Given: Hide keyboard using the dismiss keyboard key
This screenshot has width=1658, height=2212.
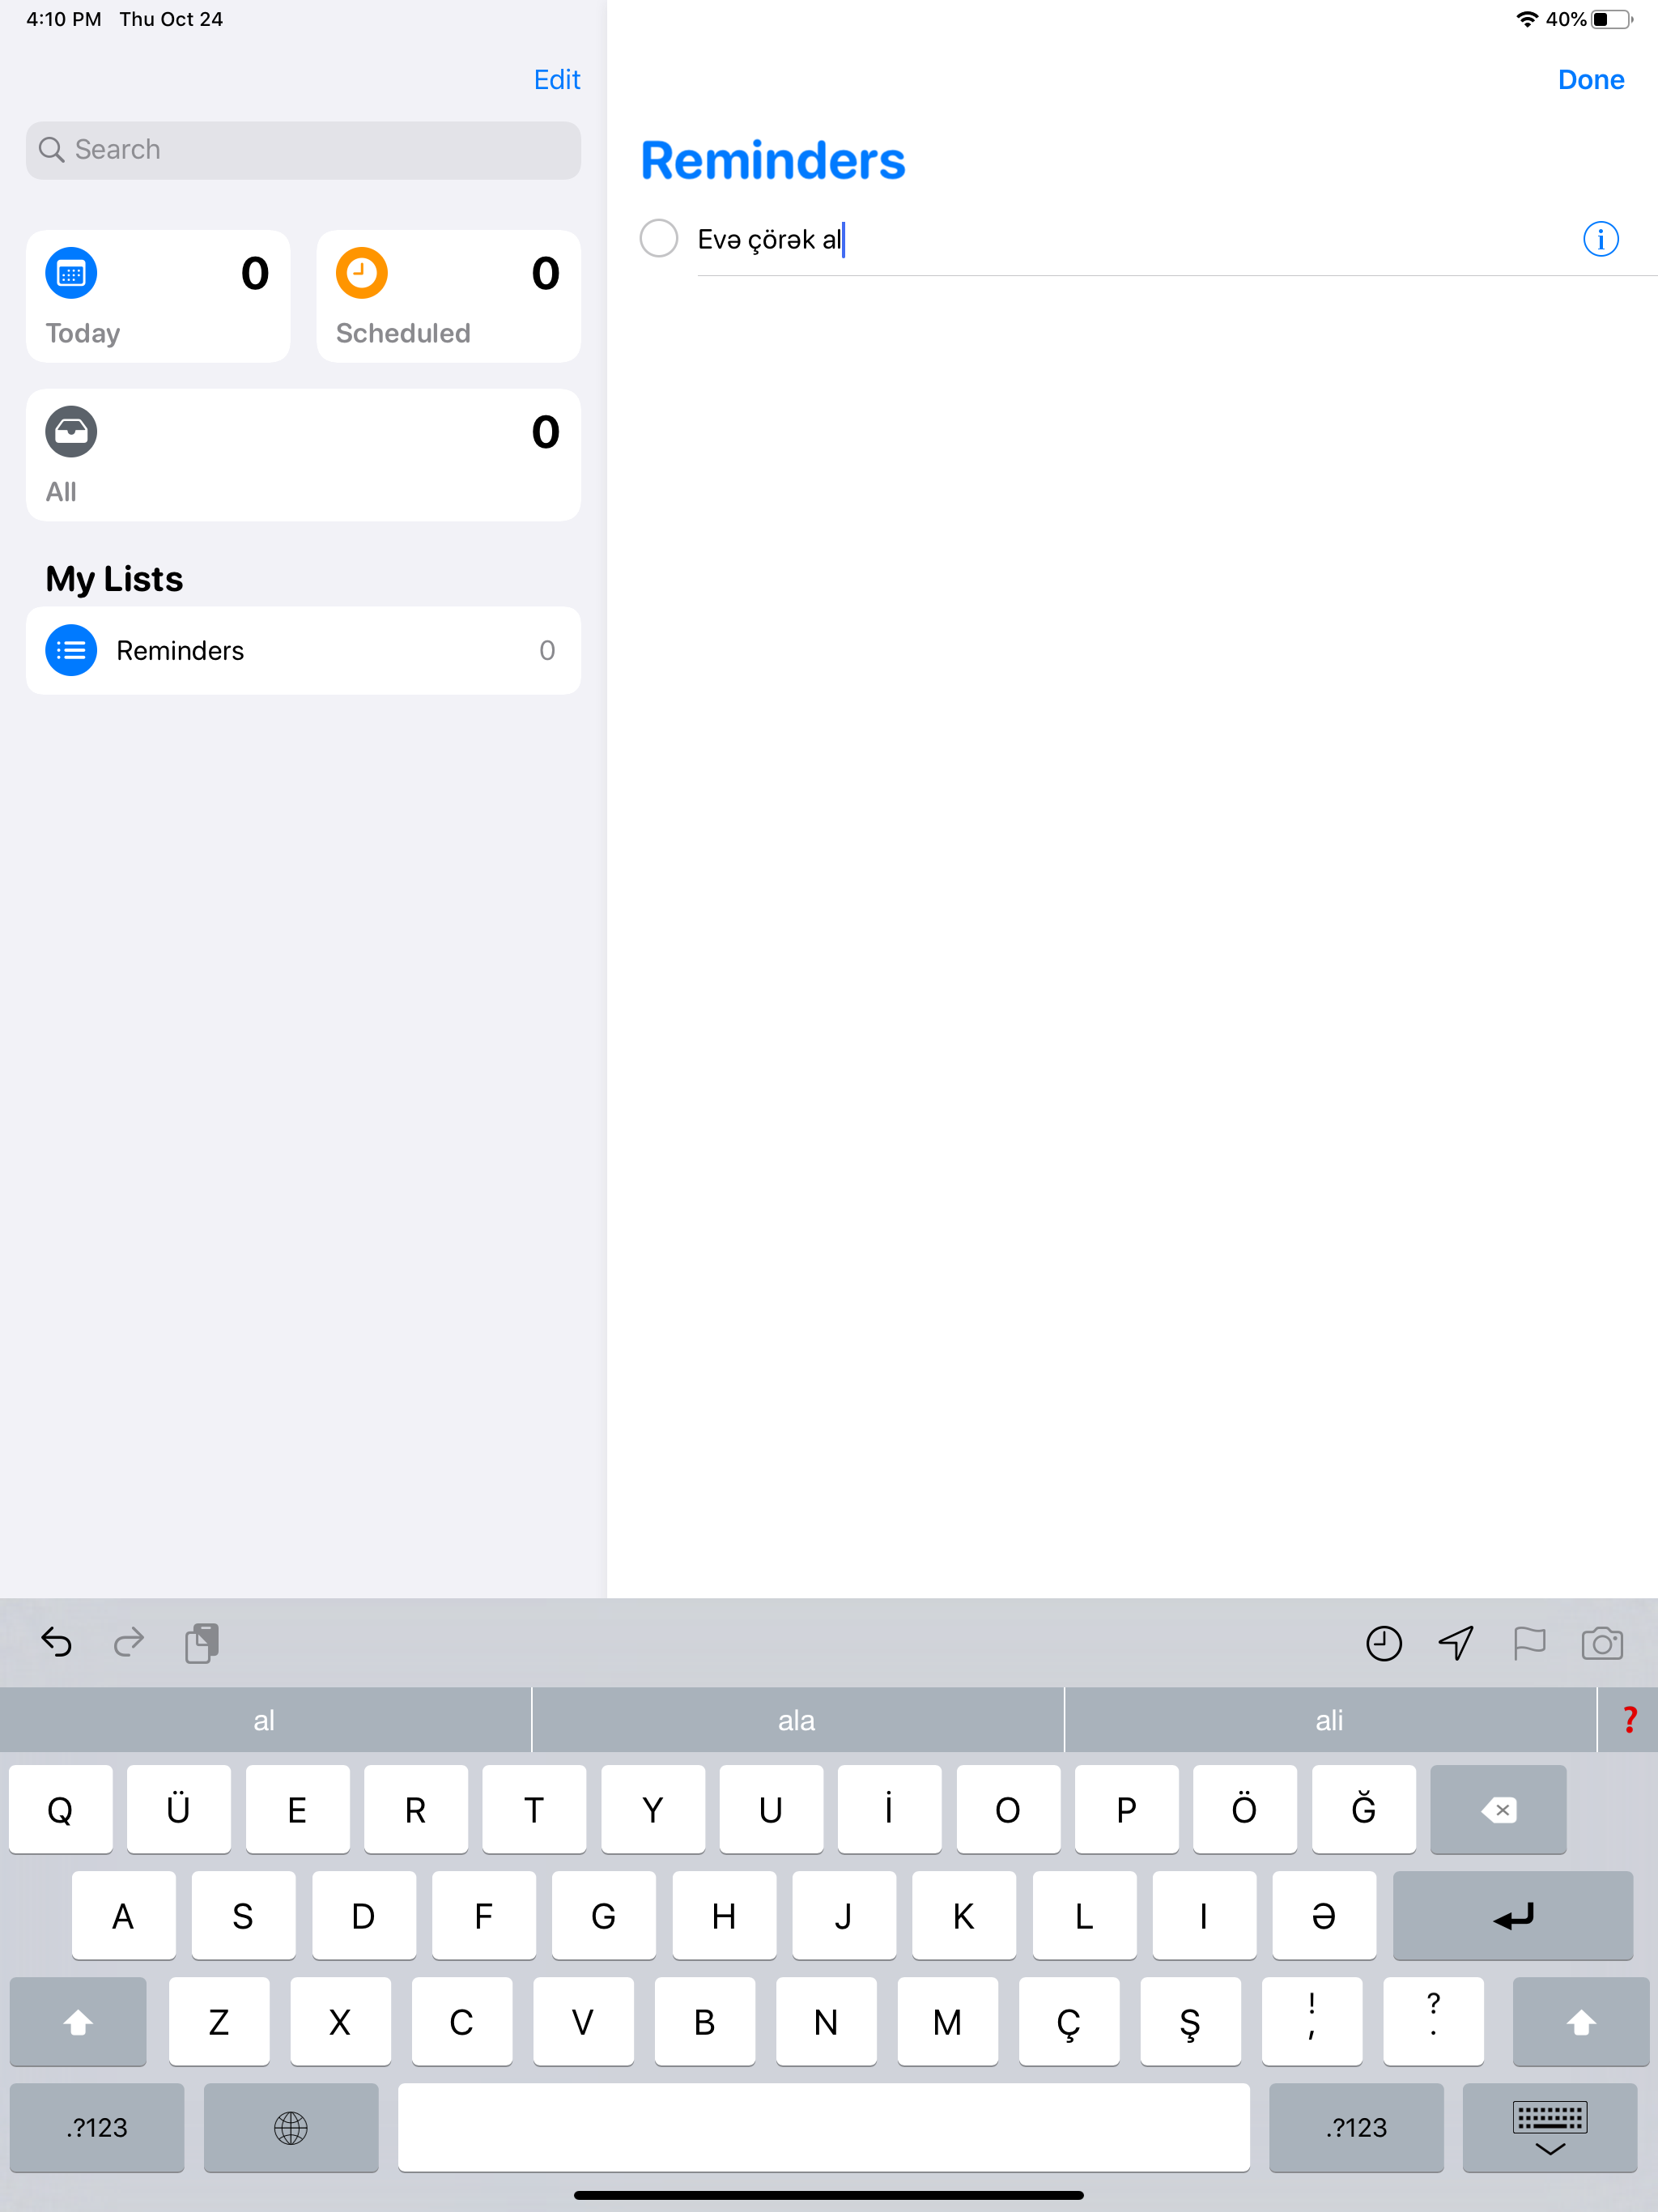Looking at the screenshot, I should [x=1549, y=2127].
